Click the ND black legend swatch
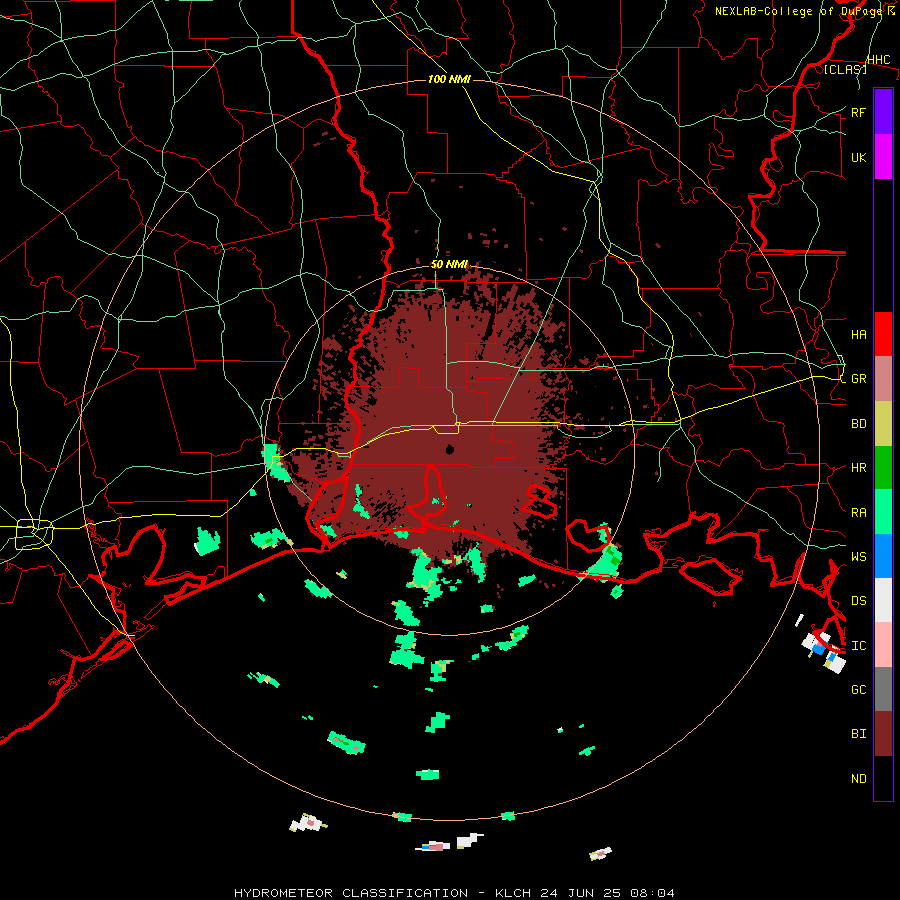Screen dimensions: 900x900 point(883,778)
